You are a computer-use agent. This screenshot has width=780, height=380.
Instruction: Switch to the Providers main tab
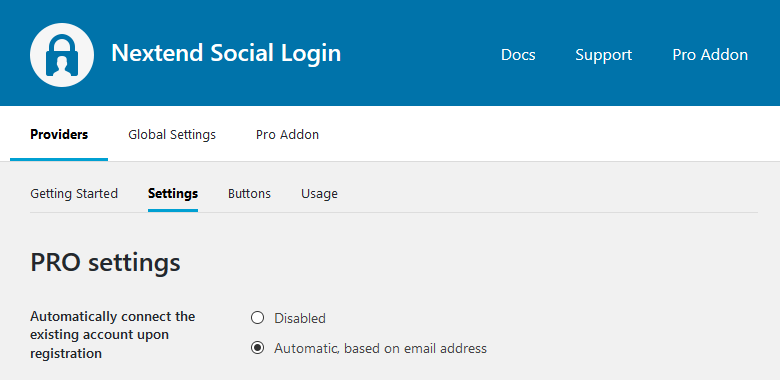pos(59,134)
